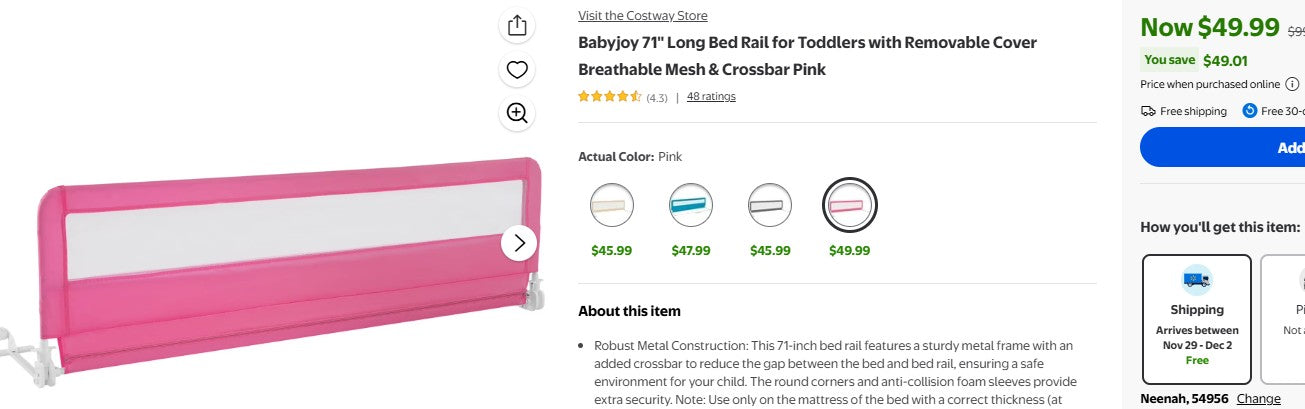Click the free 30-day returns icon
The width and height of the screenshot is (1305, 409).
[x=1249, y=111]
